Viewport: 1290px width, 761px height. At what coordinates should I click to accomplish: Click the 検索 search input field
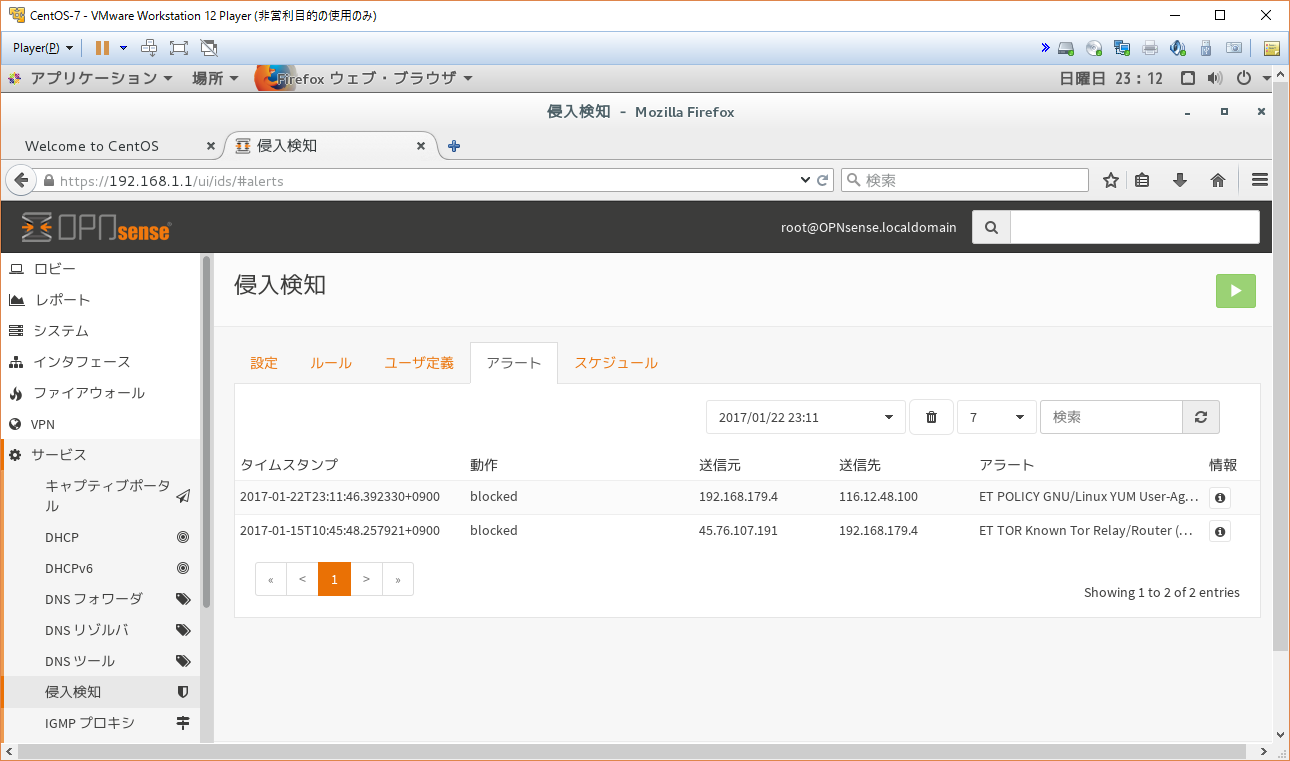[x=1111, y=417]
